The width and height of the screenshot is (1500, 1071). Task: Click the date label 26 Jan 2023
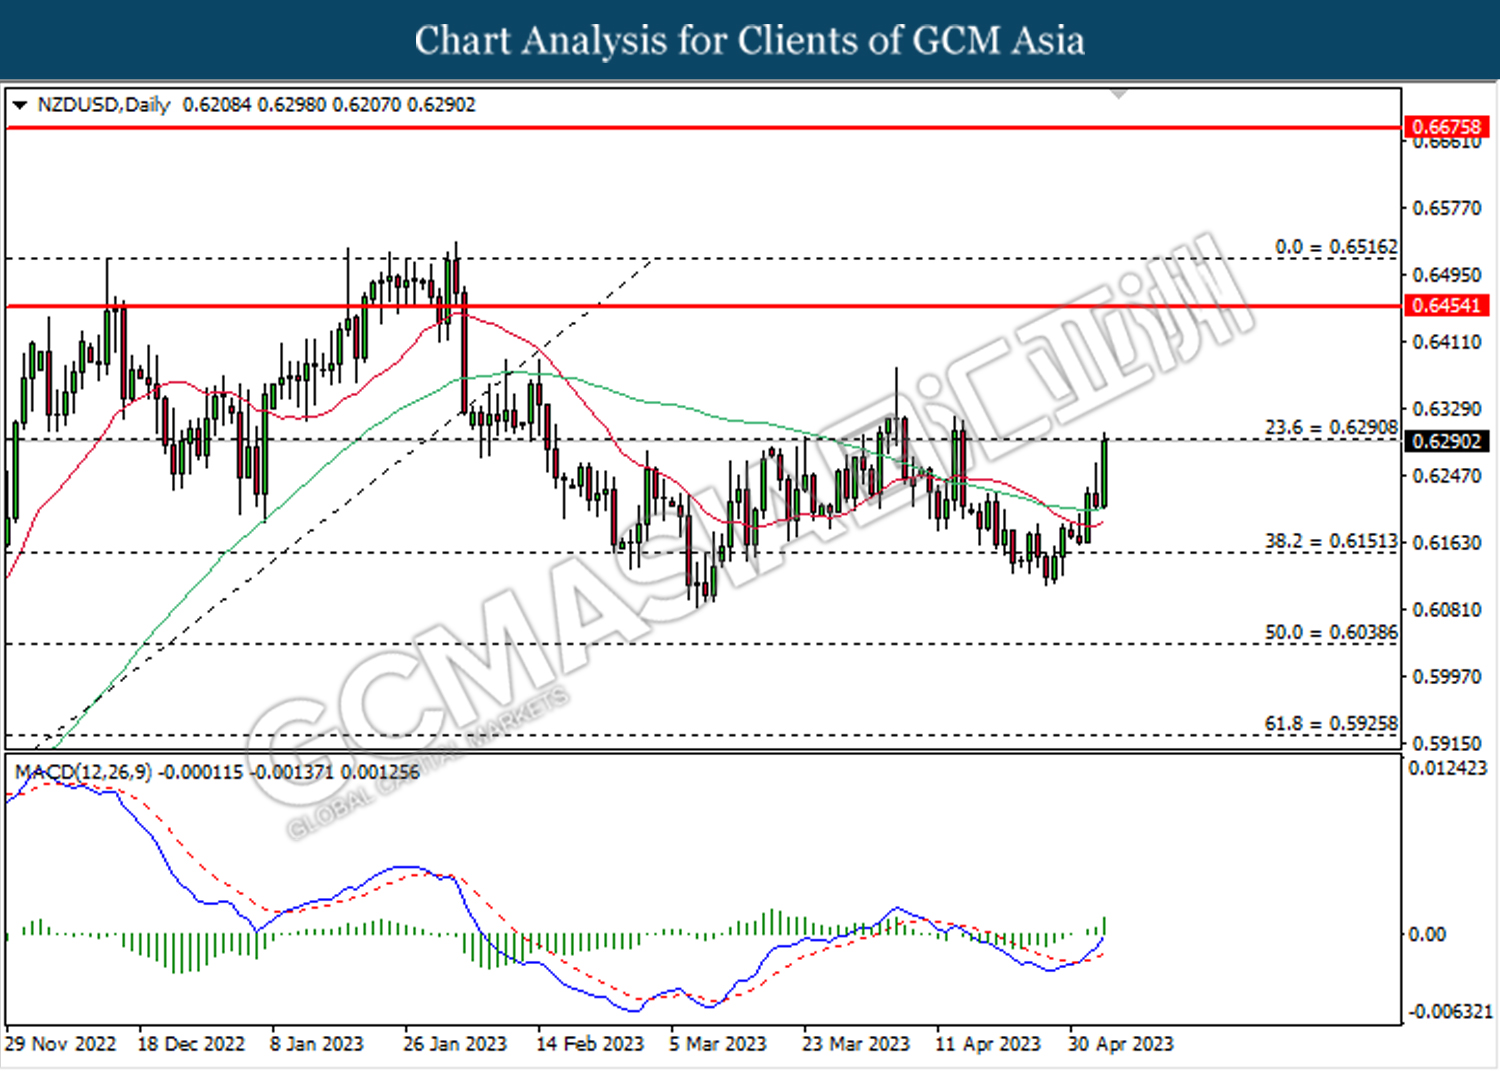(455, 1044)
